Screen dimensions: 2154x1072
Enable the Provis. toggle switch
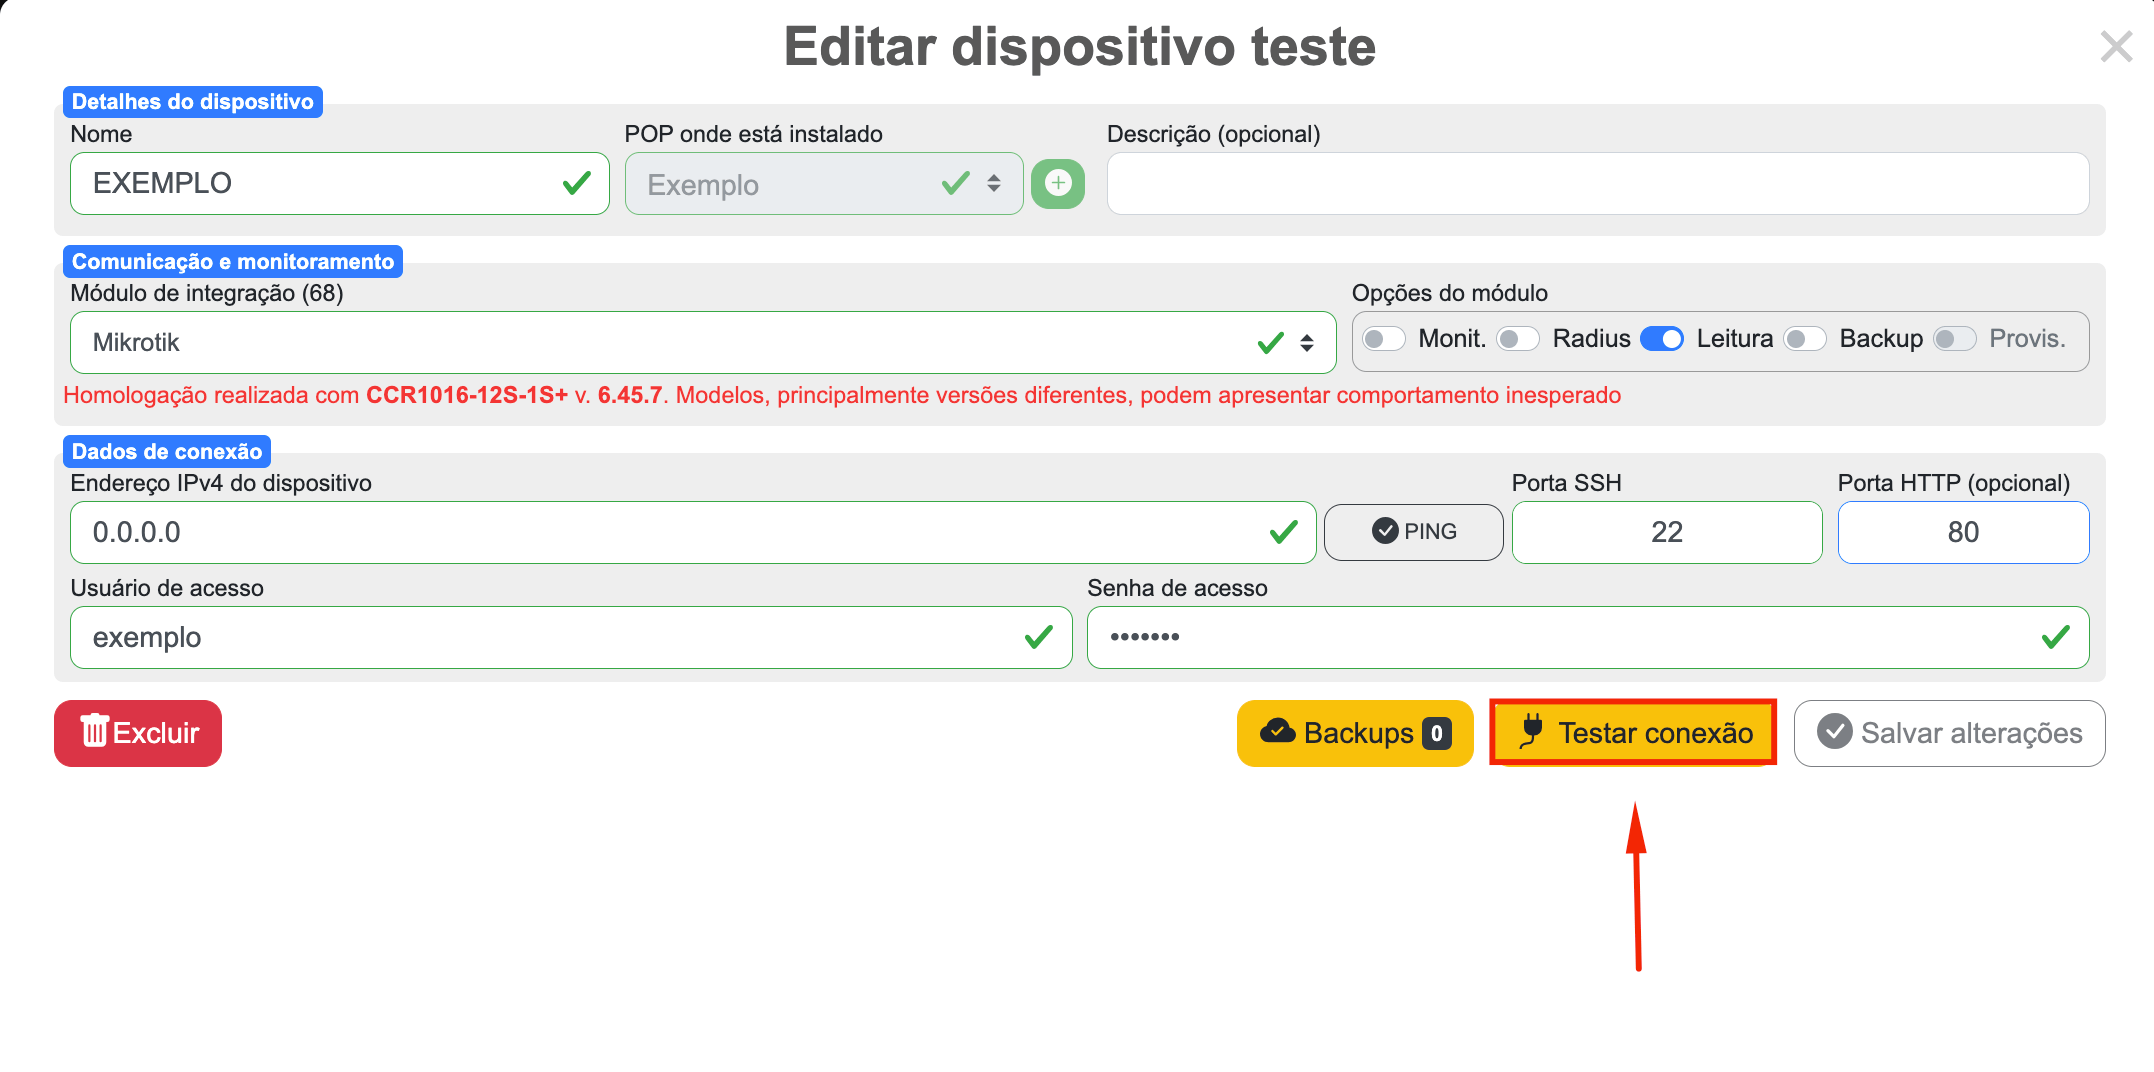[x=1953, y=339]
